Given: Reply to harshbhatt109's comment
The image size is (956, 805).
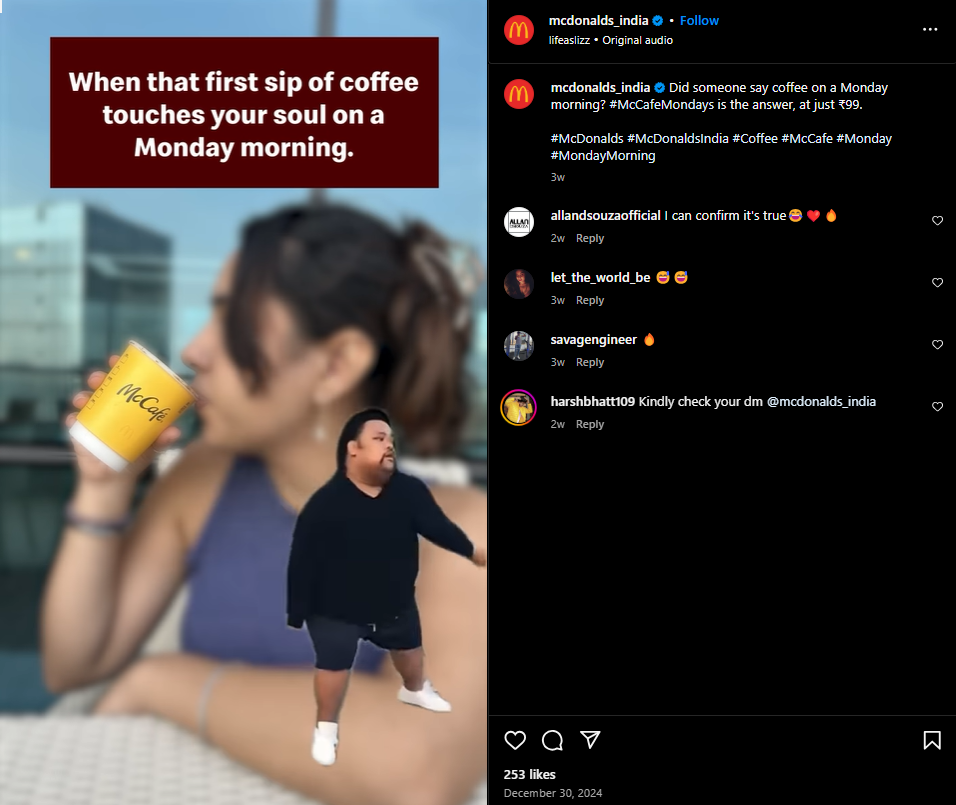Looking at the screenshot, I should [590, 424].
